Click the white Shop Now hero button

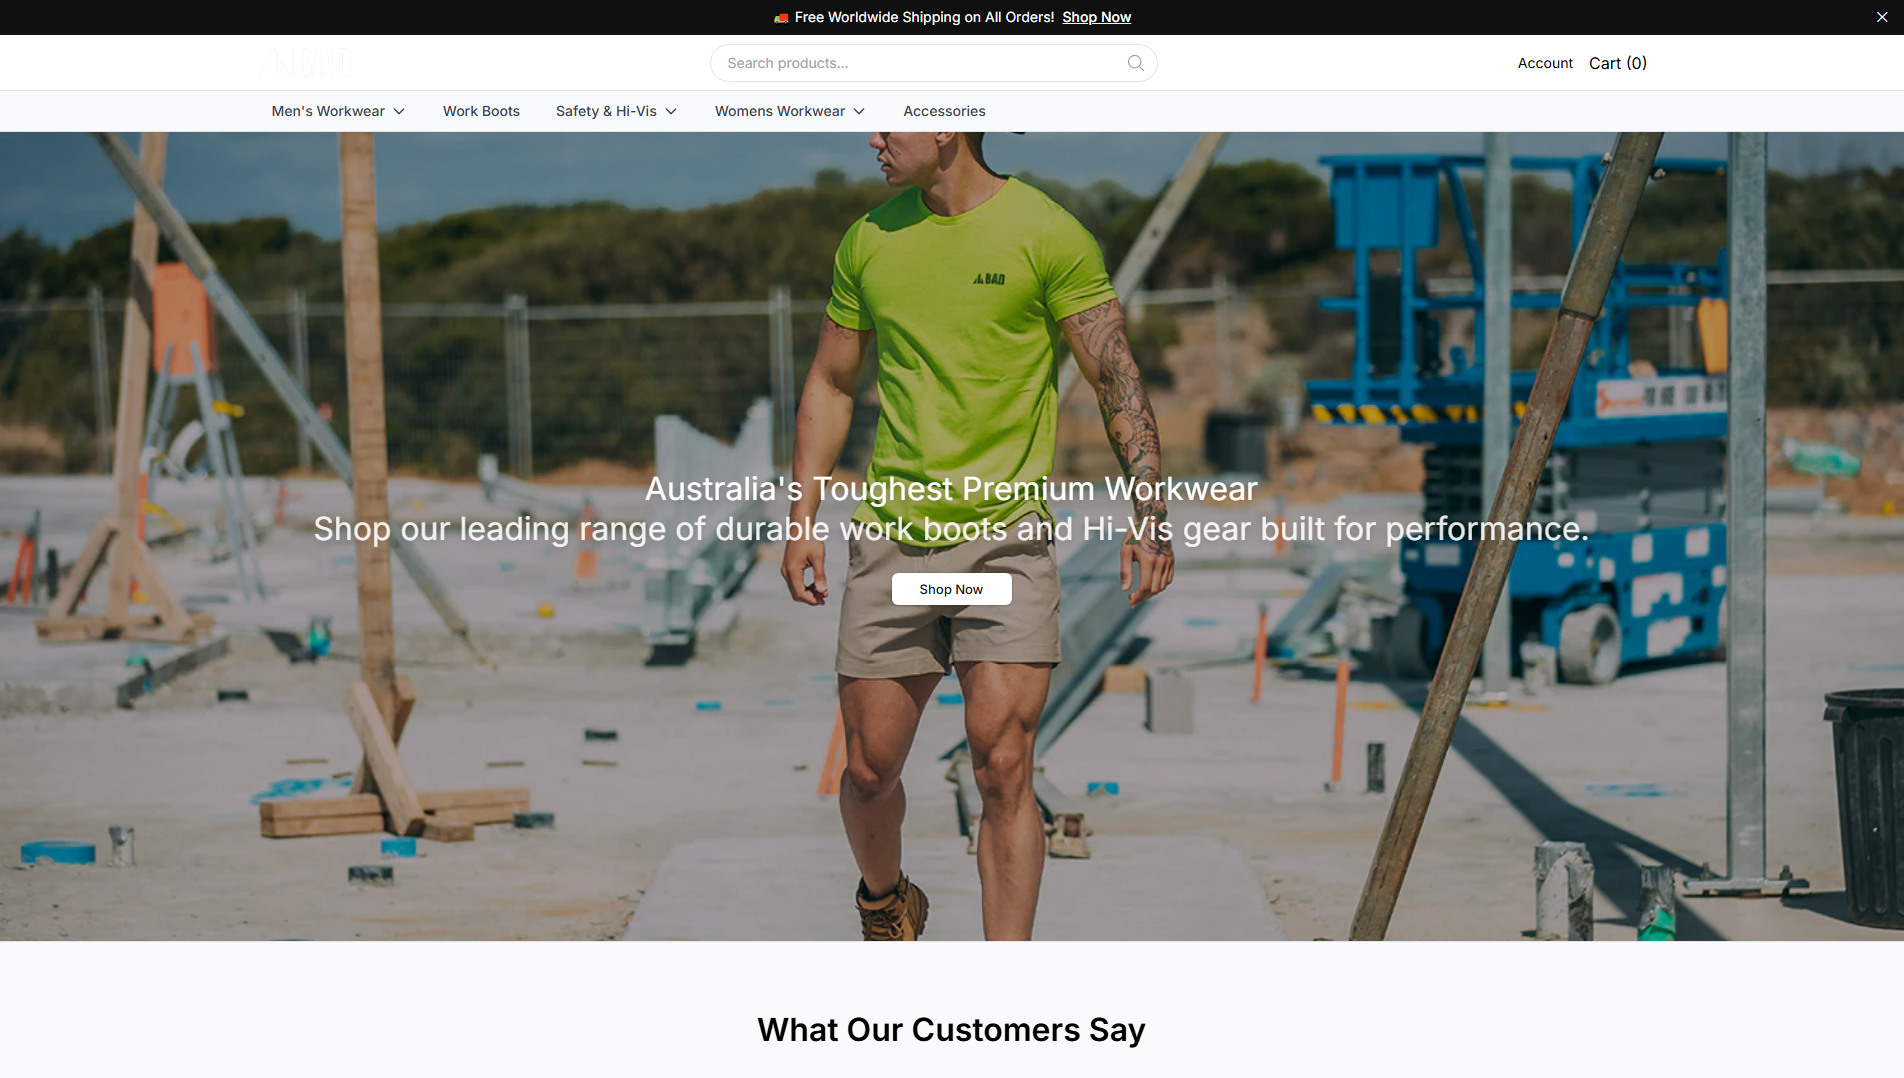[951, 589]
